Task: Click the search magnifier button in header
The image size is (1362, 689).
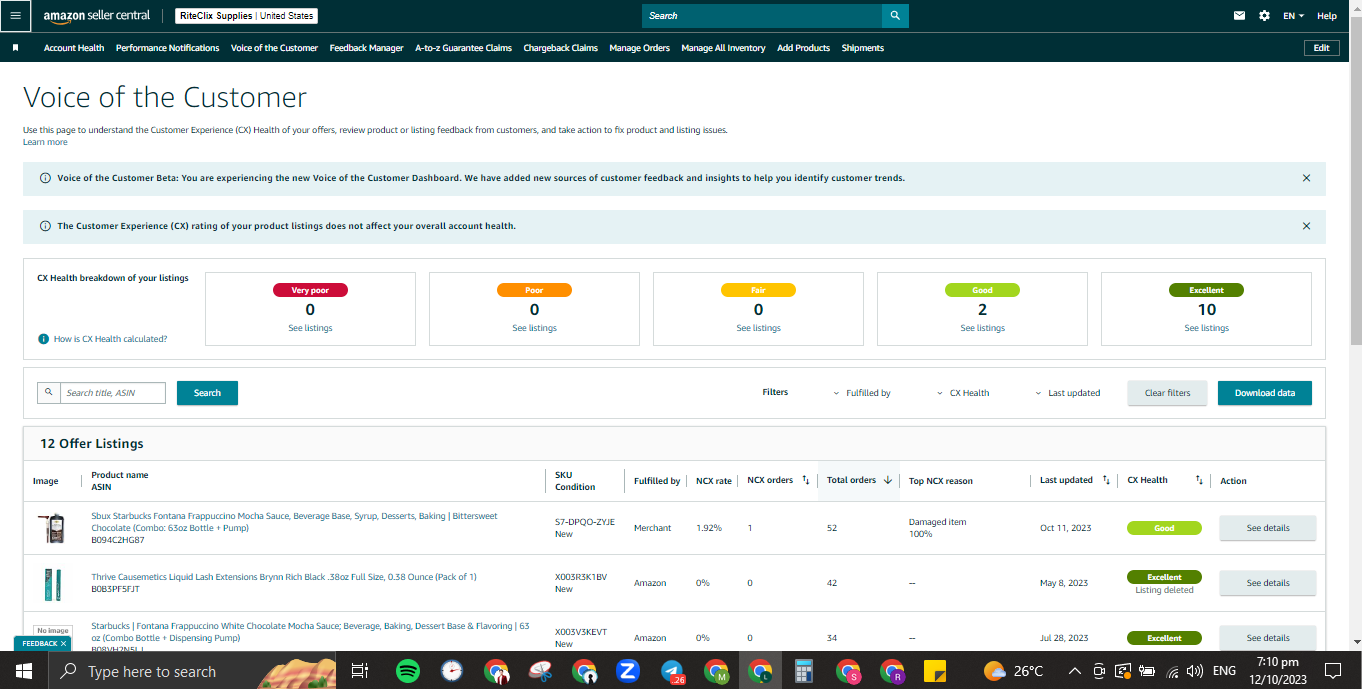Action: coord(895,16)
